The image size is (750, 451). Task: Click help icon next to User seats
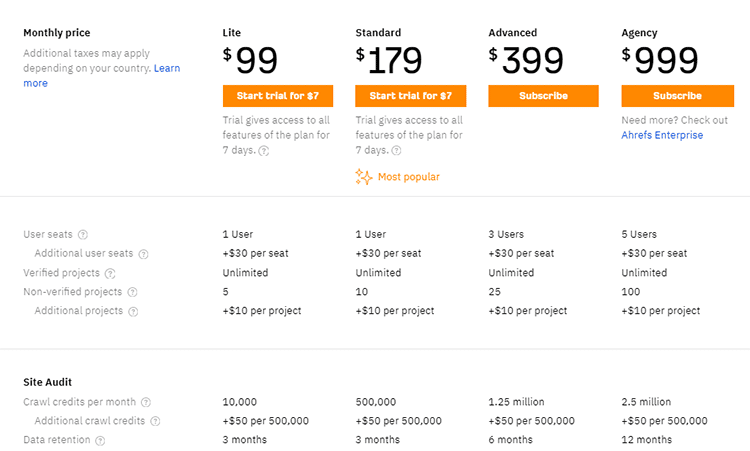coord(83,235)
